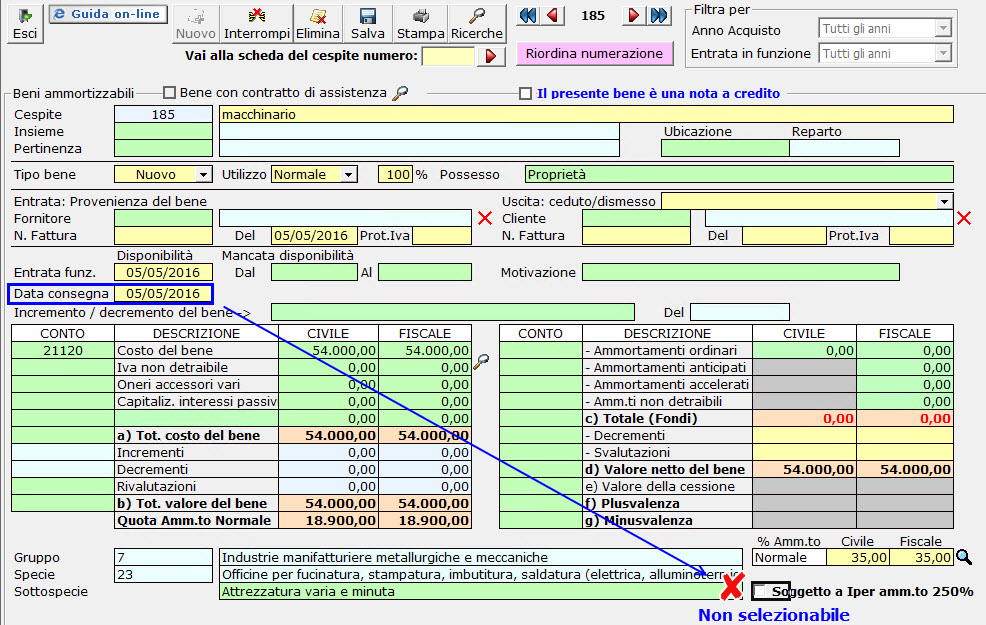Image resolution: width=986 pixels, height=625 pixels.
Task: Open the Tipo bene dropdown
Action: point(204,175)
